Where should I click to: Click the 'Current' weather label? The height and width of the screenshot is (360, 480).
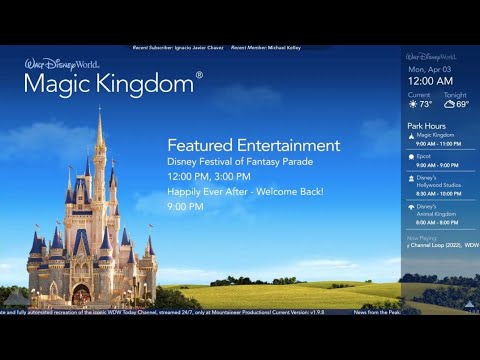point(419,95)
